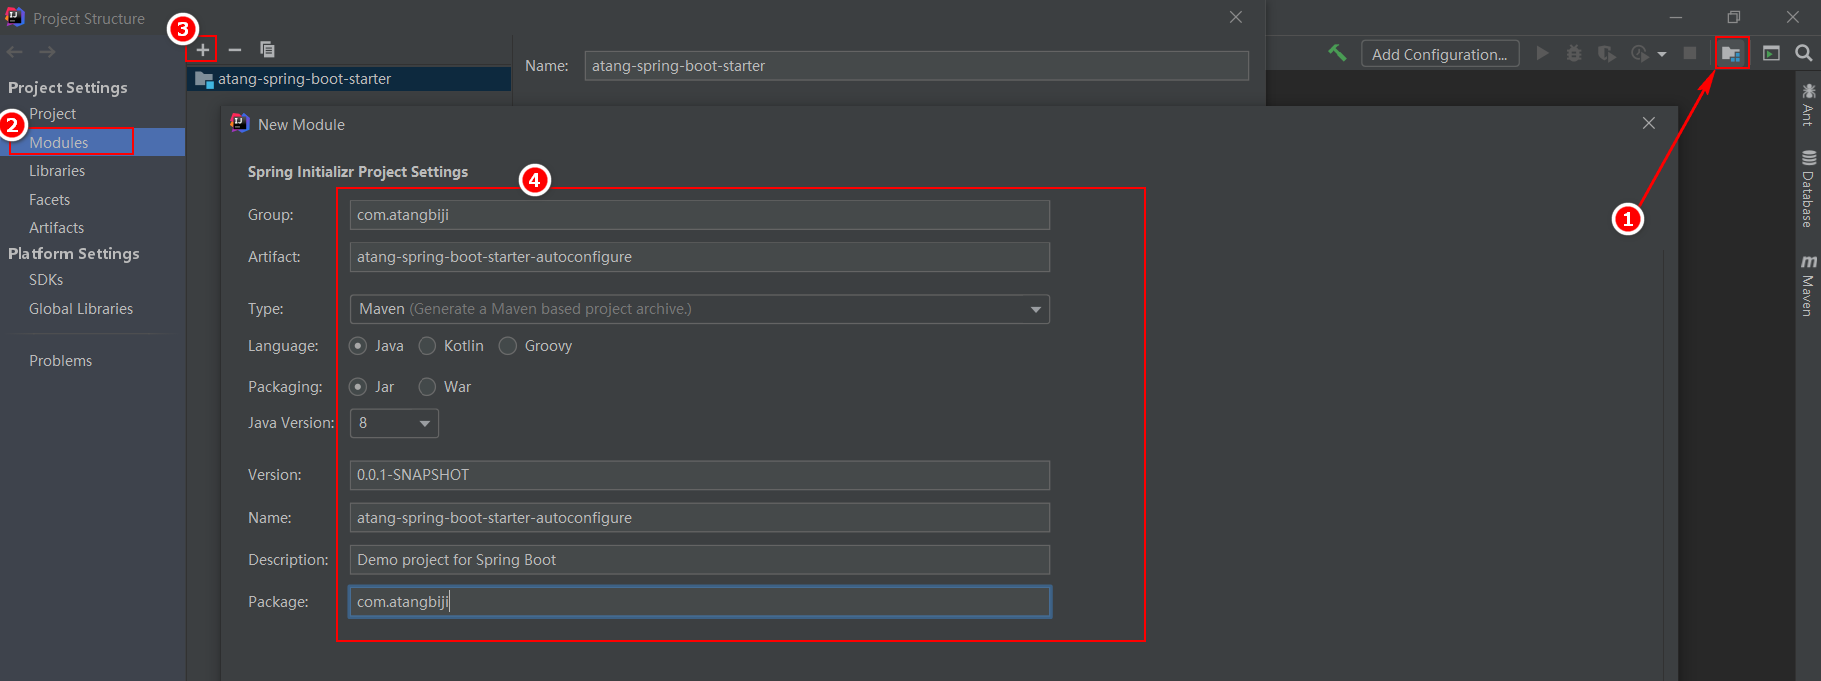This screenshot has width=1821, height=681.
Task: Open the Maven tool window
Action: pos(1808,286)
